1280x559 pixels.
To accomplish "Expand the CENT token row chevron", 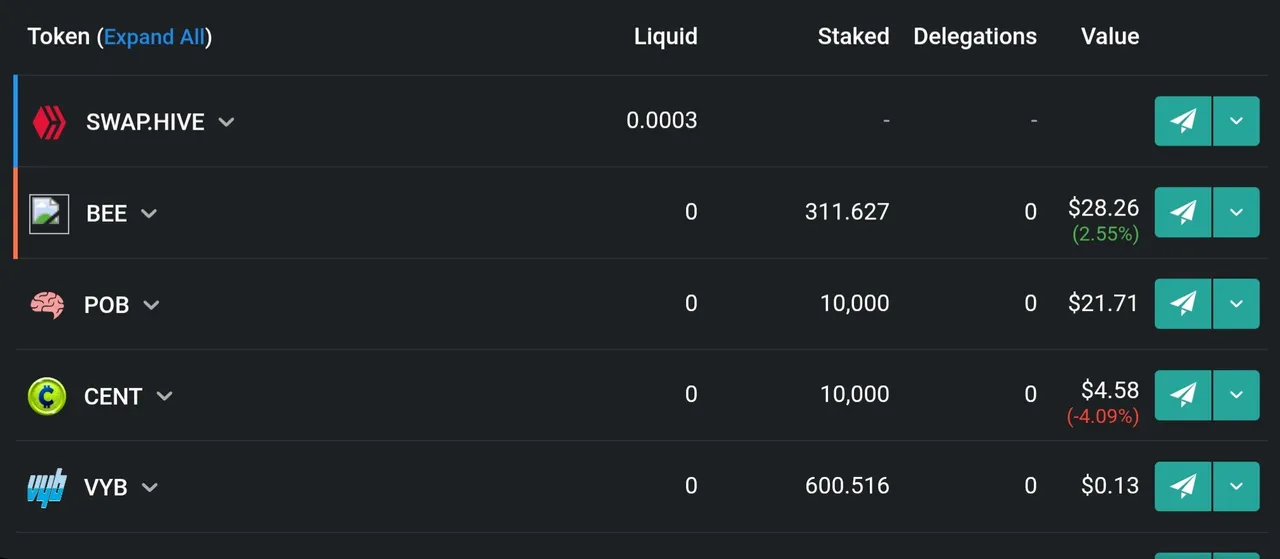I will (x=164, y=396).
